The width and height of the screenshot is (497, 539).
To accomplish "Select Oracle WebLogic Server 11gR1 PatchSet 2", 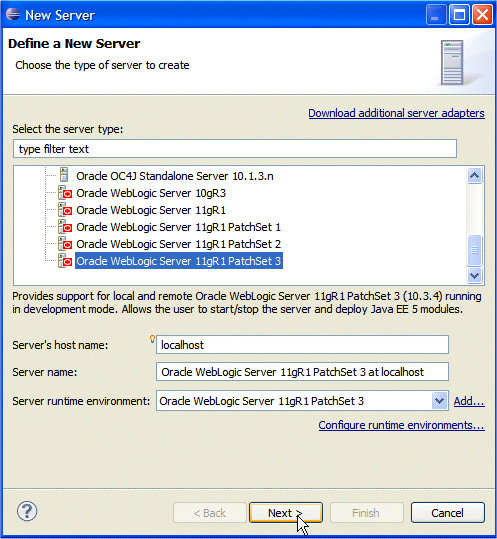I will point(178,244).
